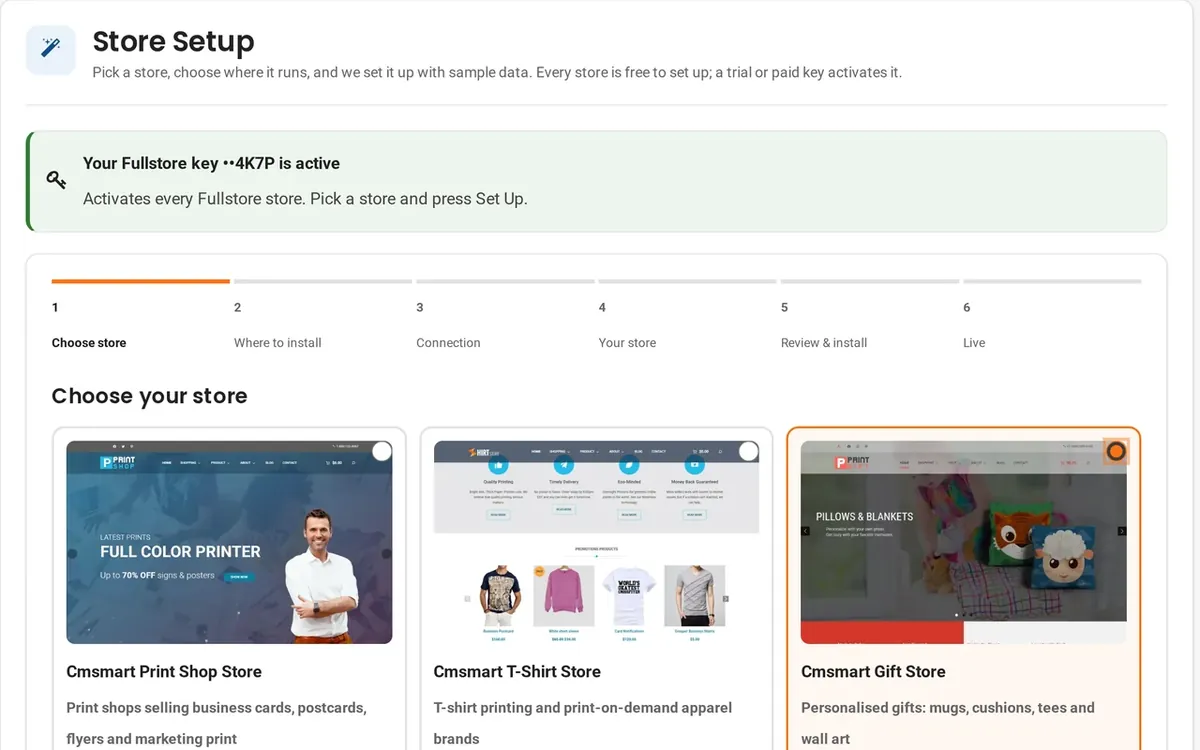The image size is (1200, 750).
Task: Click the Store Setup heading
Action: click(x=173, y=42)
